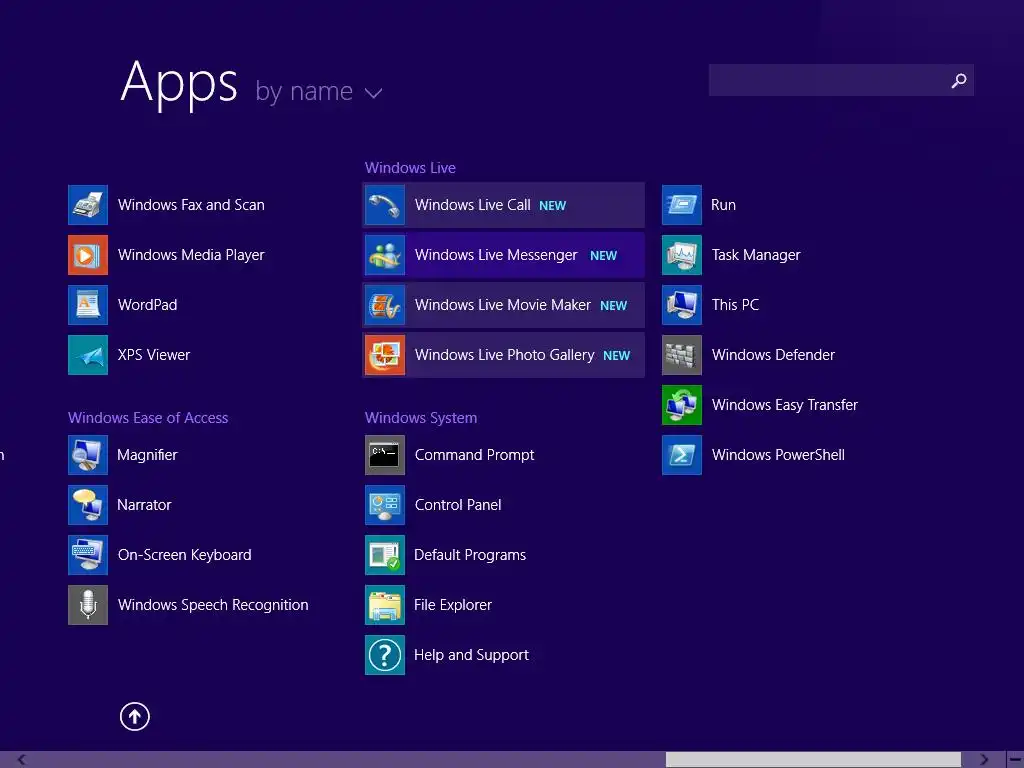
Task: Open the Windows Live Messenger icon
Action: coord(385,255)
